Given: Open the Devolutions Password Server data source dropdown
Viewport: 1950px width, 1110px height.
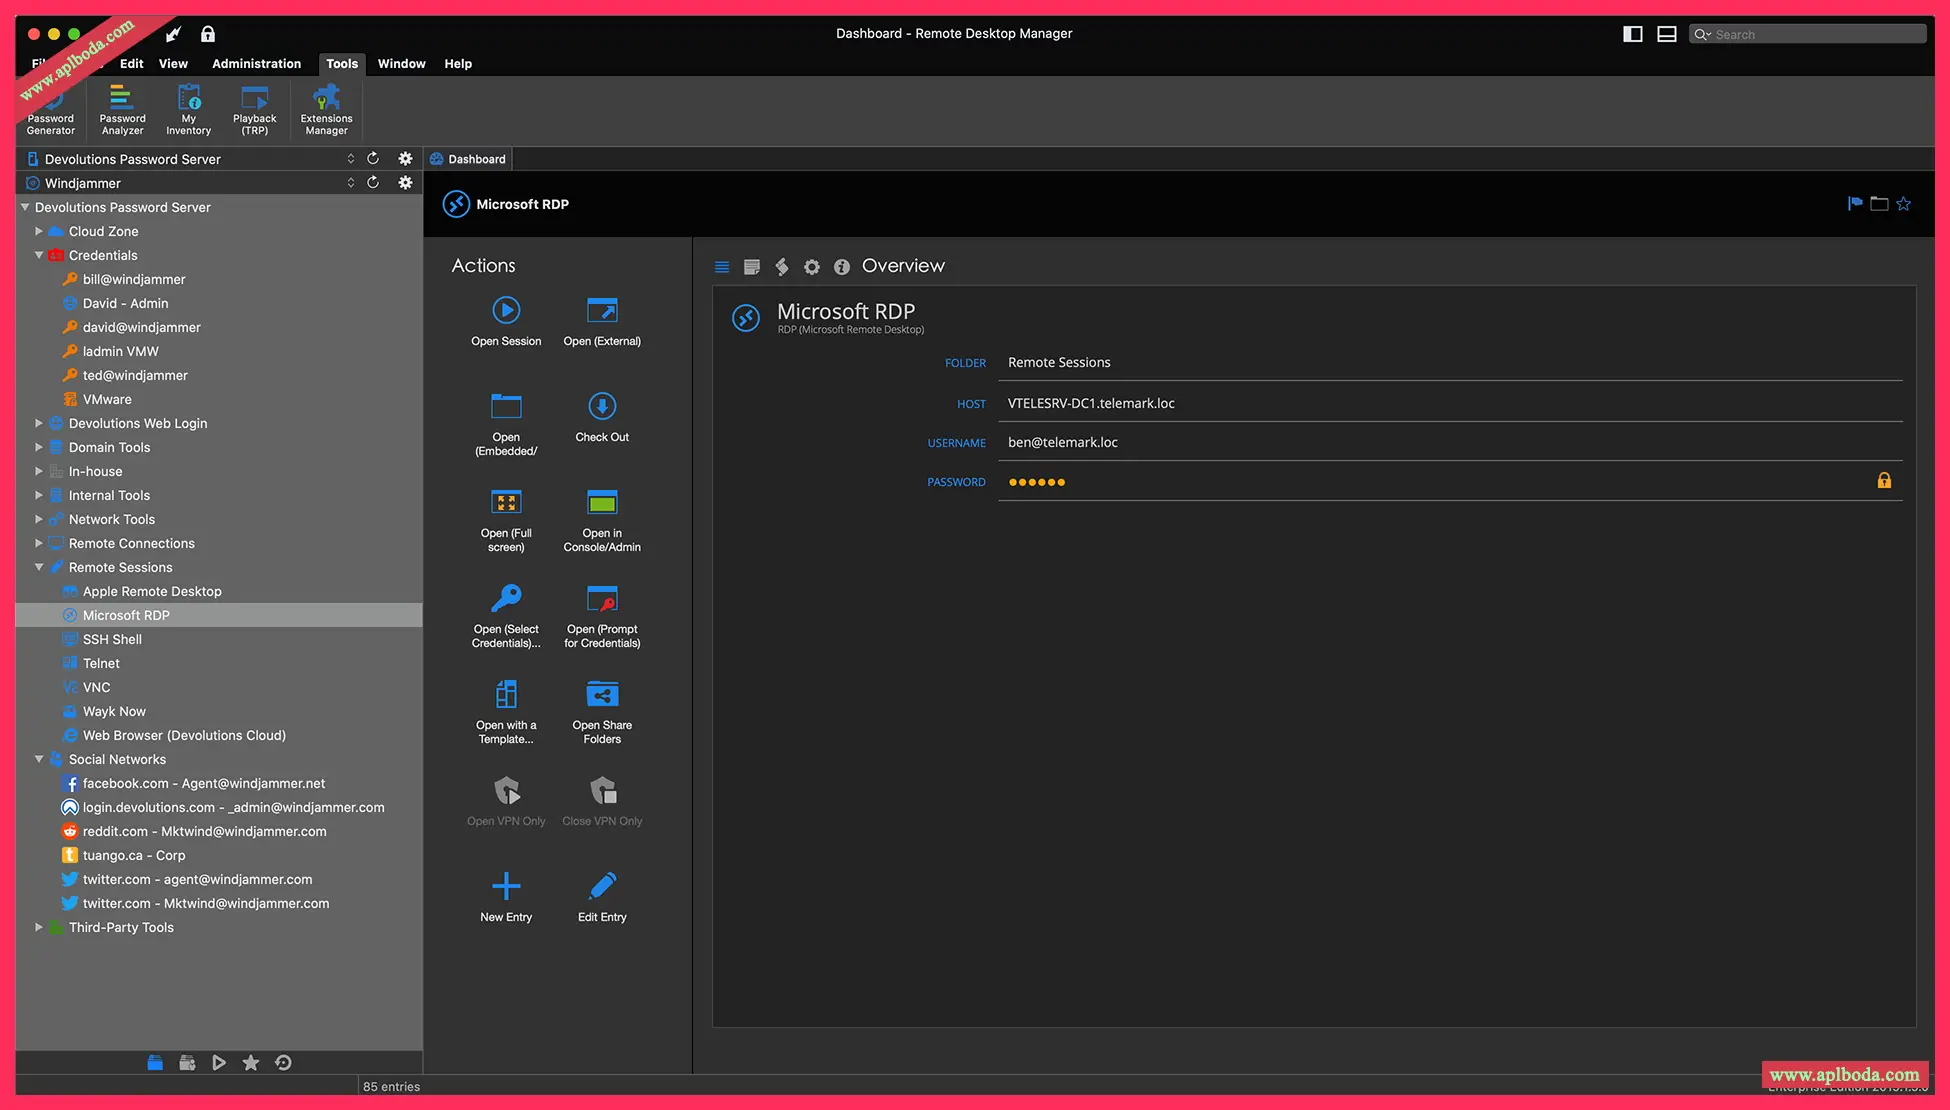Looking at the screenshot, I should [350, 159].
